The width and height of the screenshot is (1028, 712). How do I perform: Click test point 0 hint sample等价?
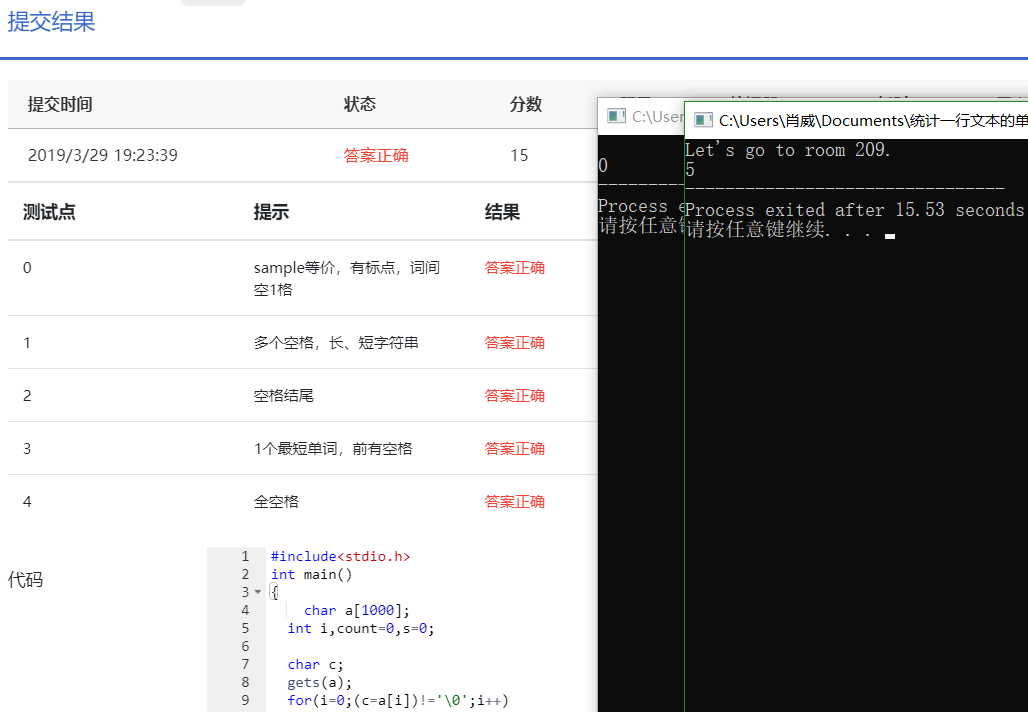point(346,278)
